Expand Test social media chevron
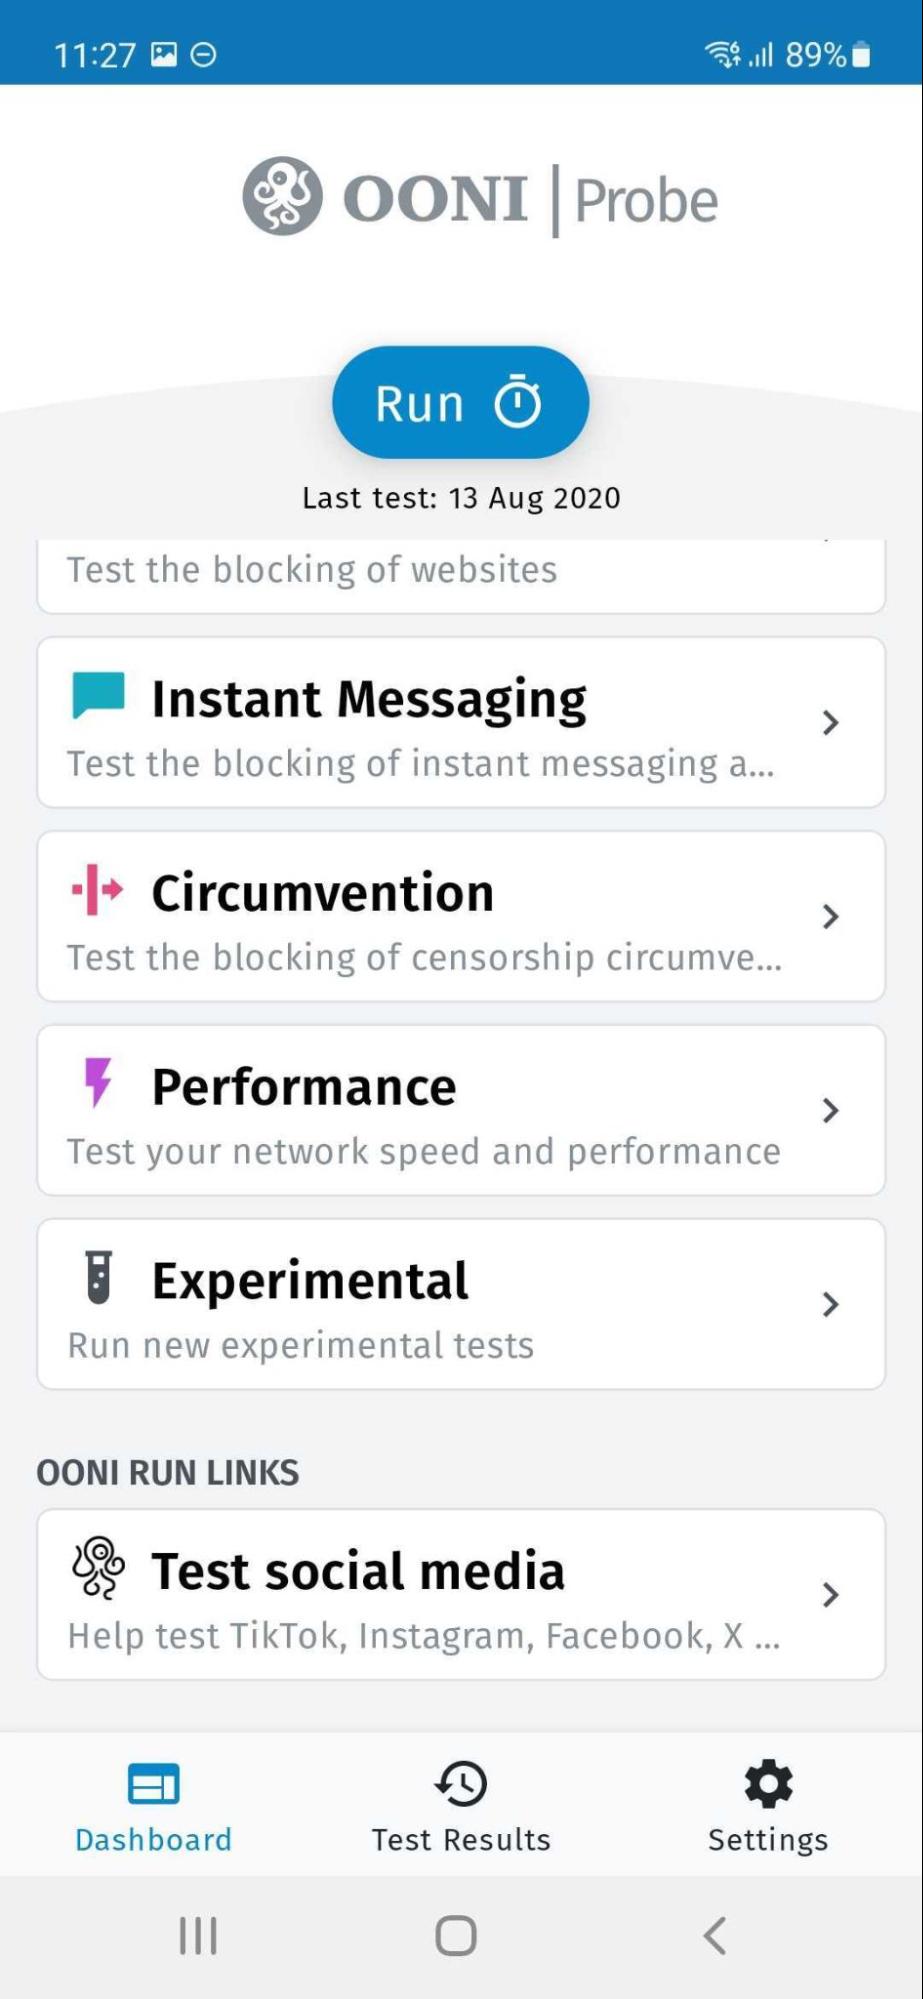 click(830, 1595)
